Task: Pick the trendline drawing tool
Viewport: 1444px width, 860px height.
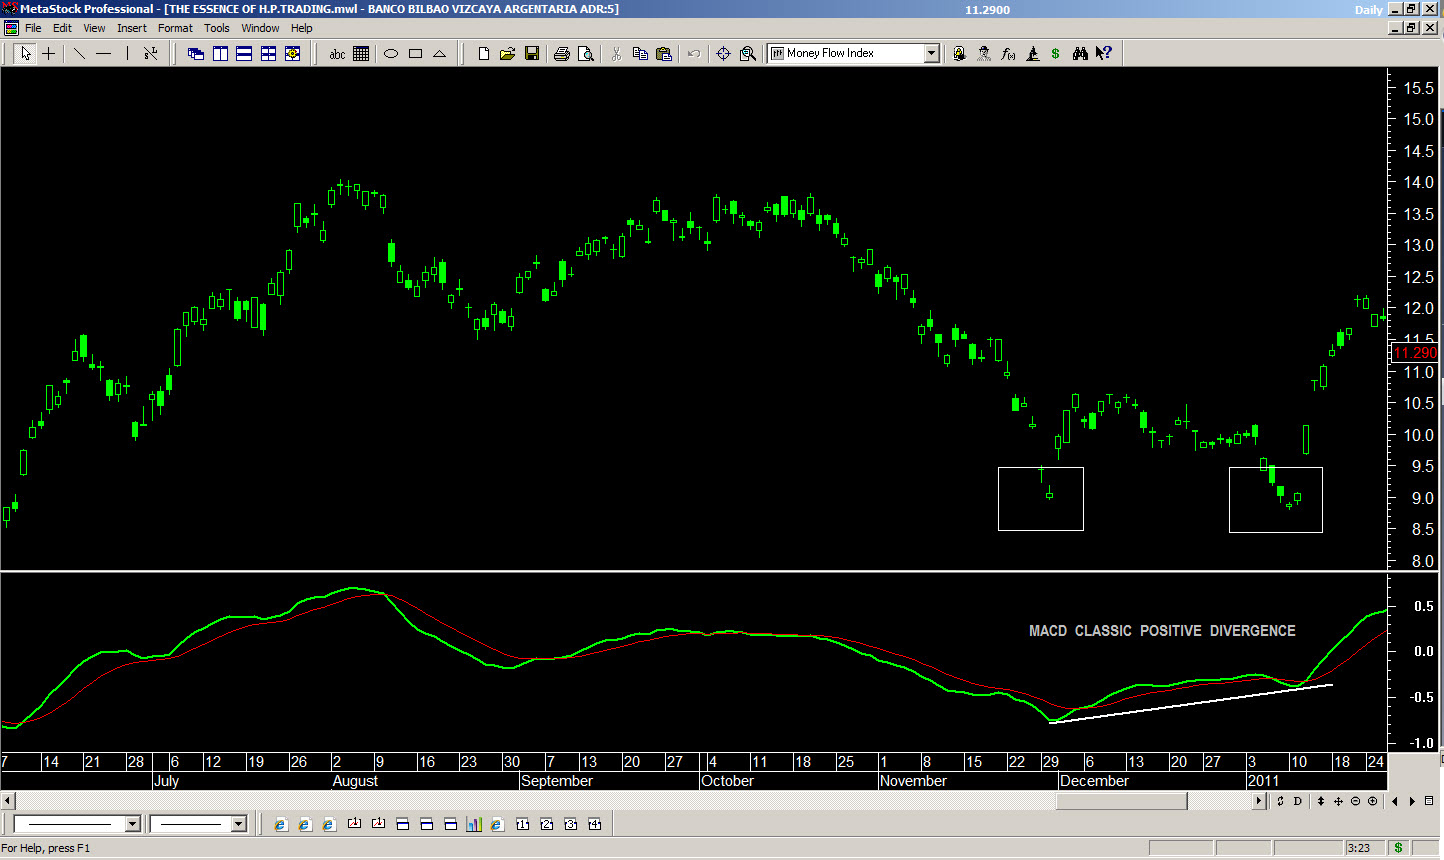Action: (79, 54)
